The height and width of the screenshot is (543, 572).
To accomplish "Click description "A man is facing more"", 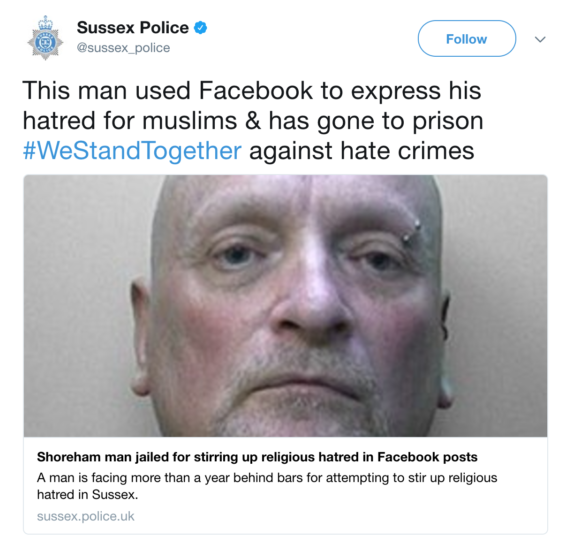I will [267, 478].
